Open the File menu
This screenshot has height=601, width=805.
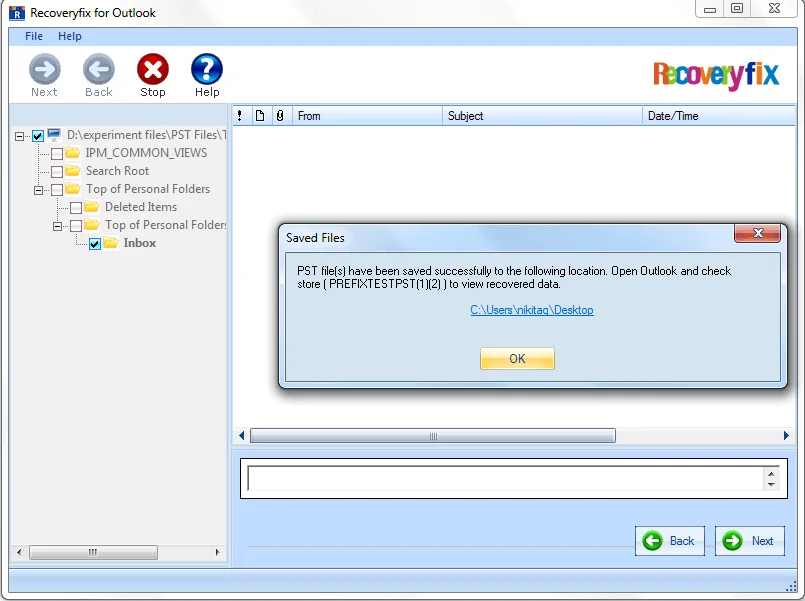pos(34,36)
